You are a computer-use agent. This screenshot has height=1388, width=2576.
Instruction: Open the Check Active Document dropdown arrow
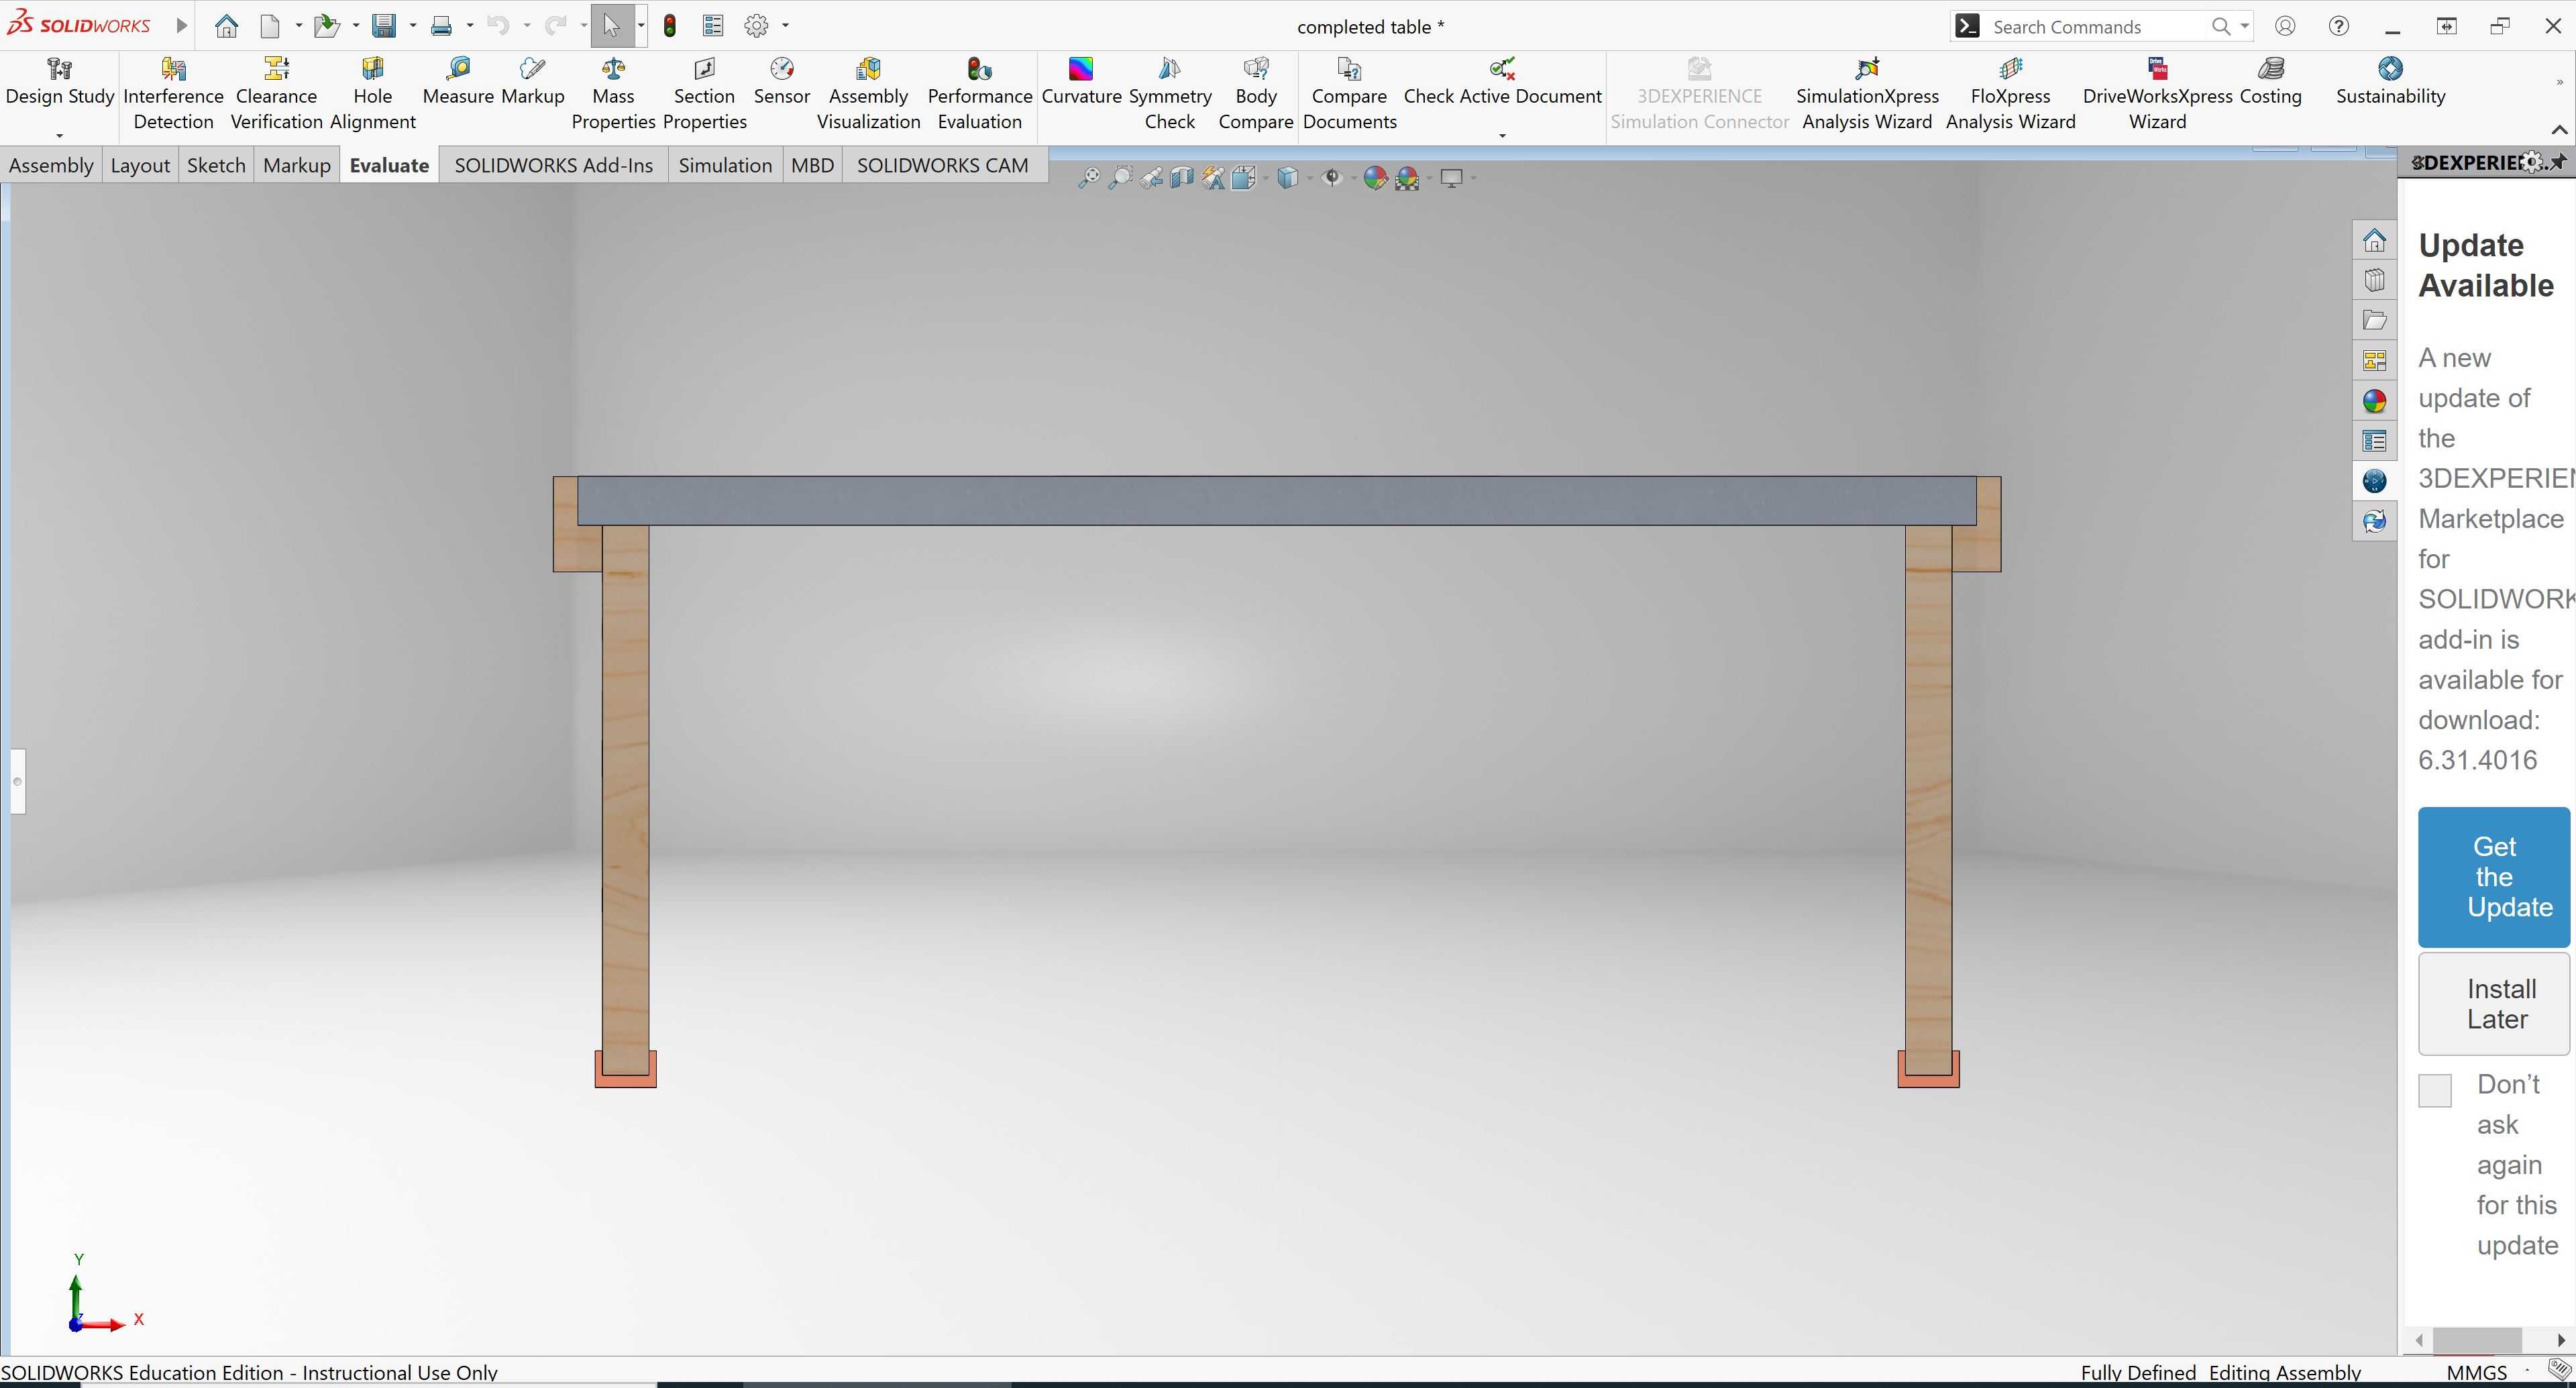coord(1502,135)
